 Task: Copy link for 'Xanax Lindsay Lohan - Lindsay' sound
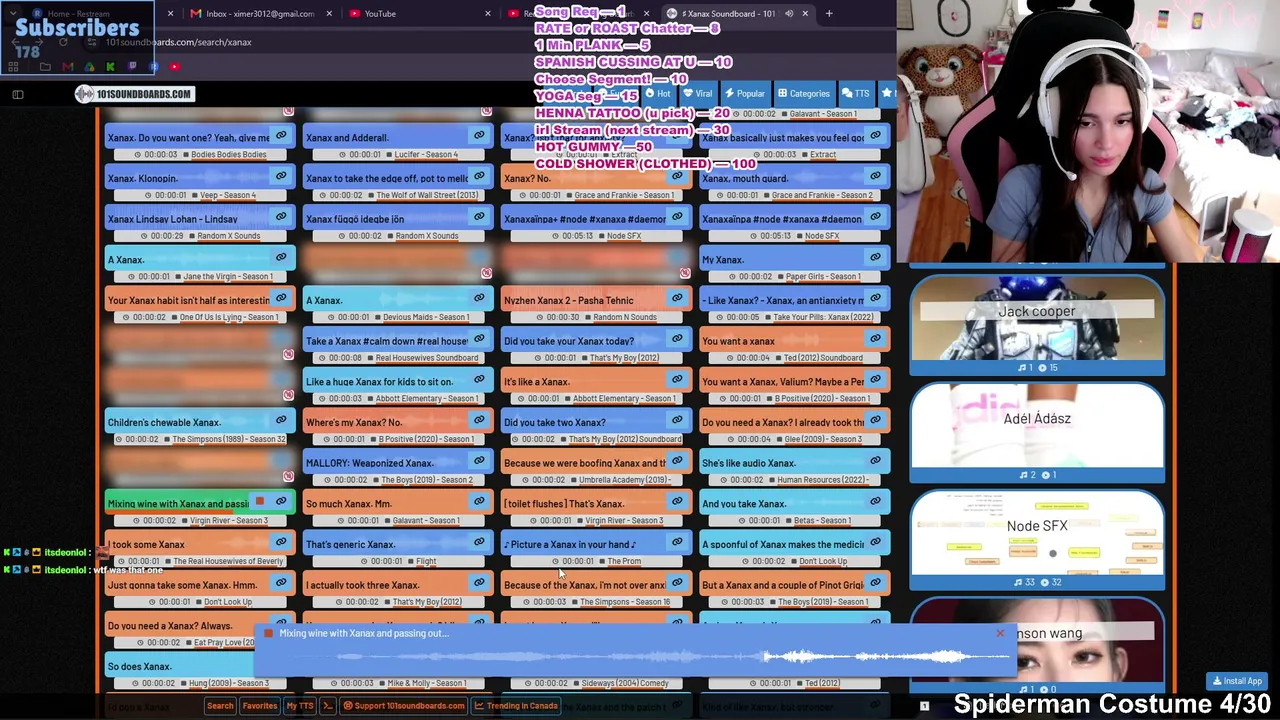click(281, 217)
